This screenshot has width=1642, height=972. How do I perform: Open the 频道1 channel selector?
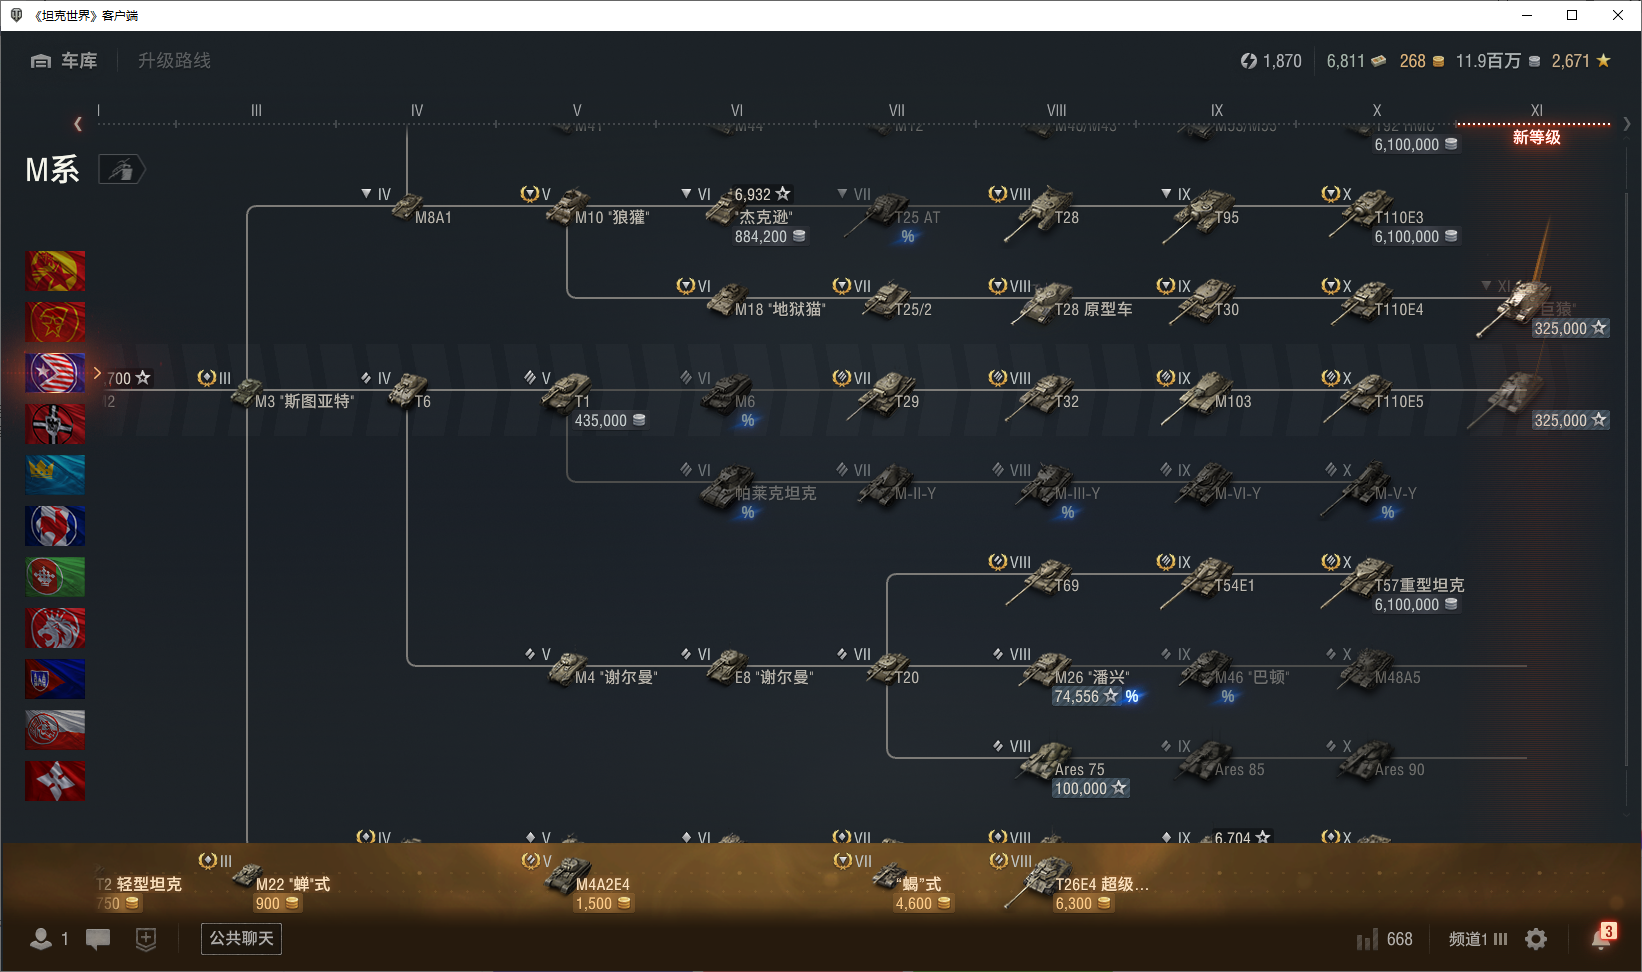pyautogui.click(x=1478, y=939)
